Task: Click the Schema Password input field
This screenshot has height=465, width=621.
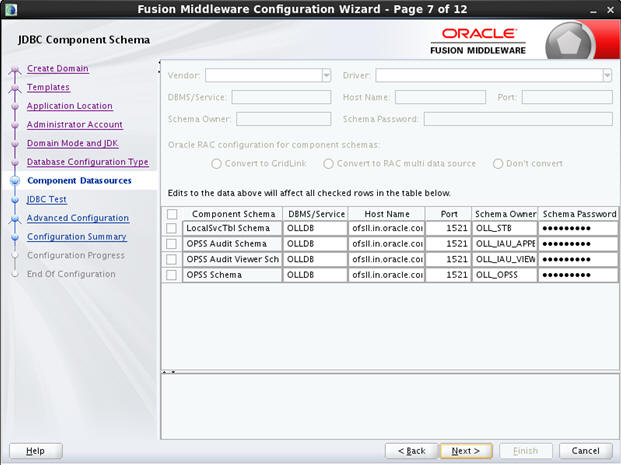Action: (x=518, y=119)
